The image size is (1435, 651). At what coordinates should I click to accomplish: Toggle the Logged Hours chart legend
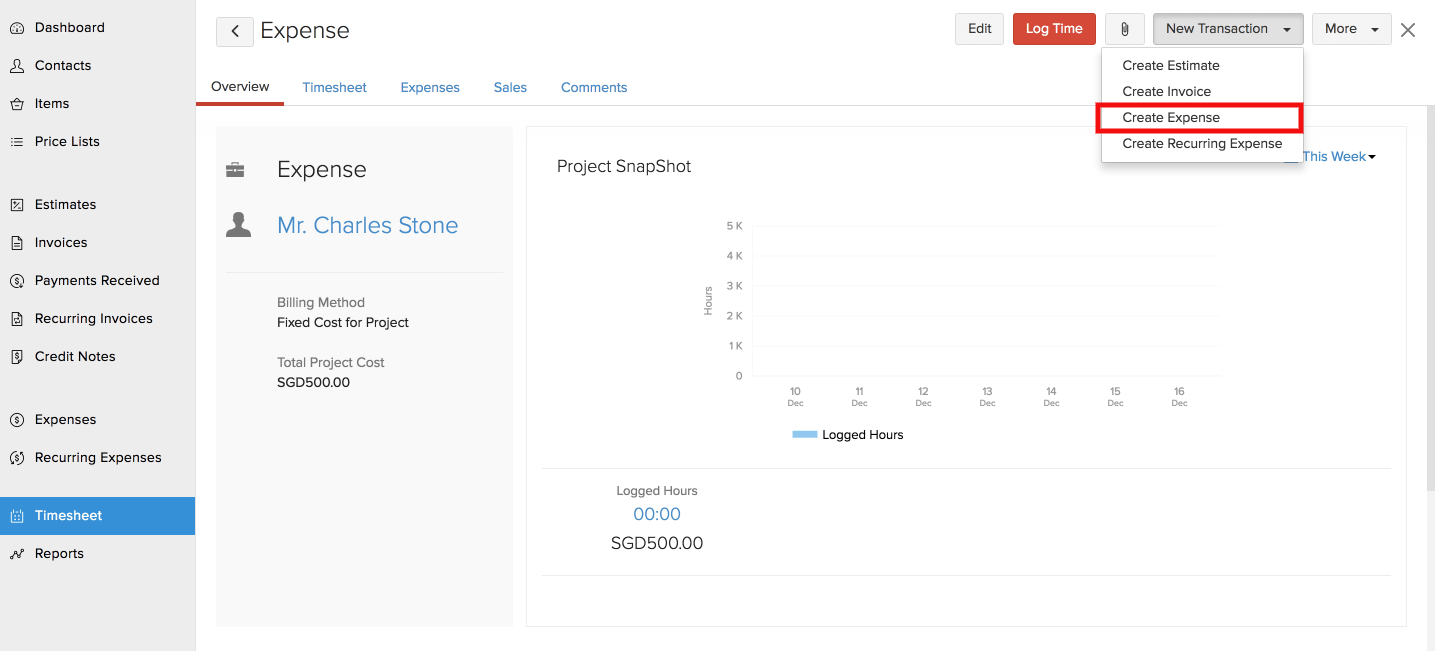tap(847, 434)
